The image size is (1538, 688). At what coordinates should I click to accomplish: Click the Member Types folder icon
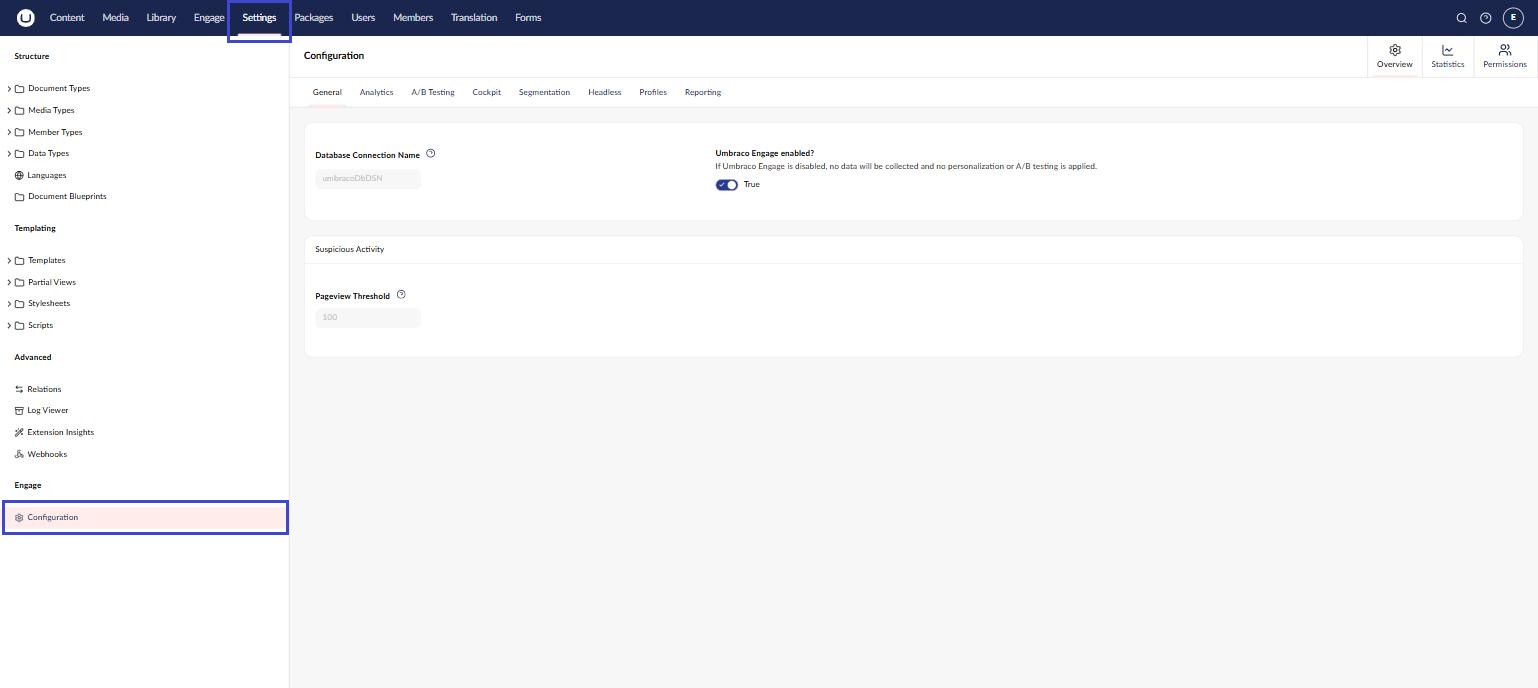[19, 132]
